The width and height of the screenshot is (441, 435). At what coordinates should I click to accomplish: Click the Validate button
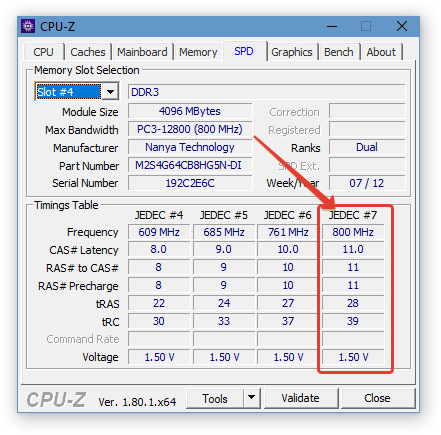(300, 398)
